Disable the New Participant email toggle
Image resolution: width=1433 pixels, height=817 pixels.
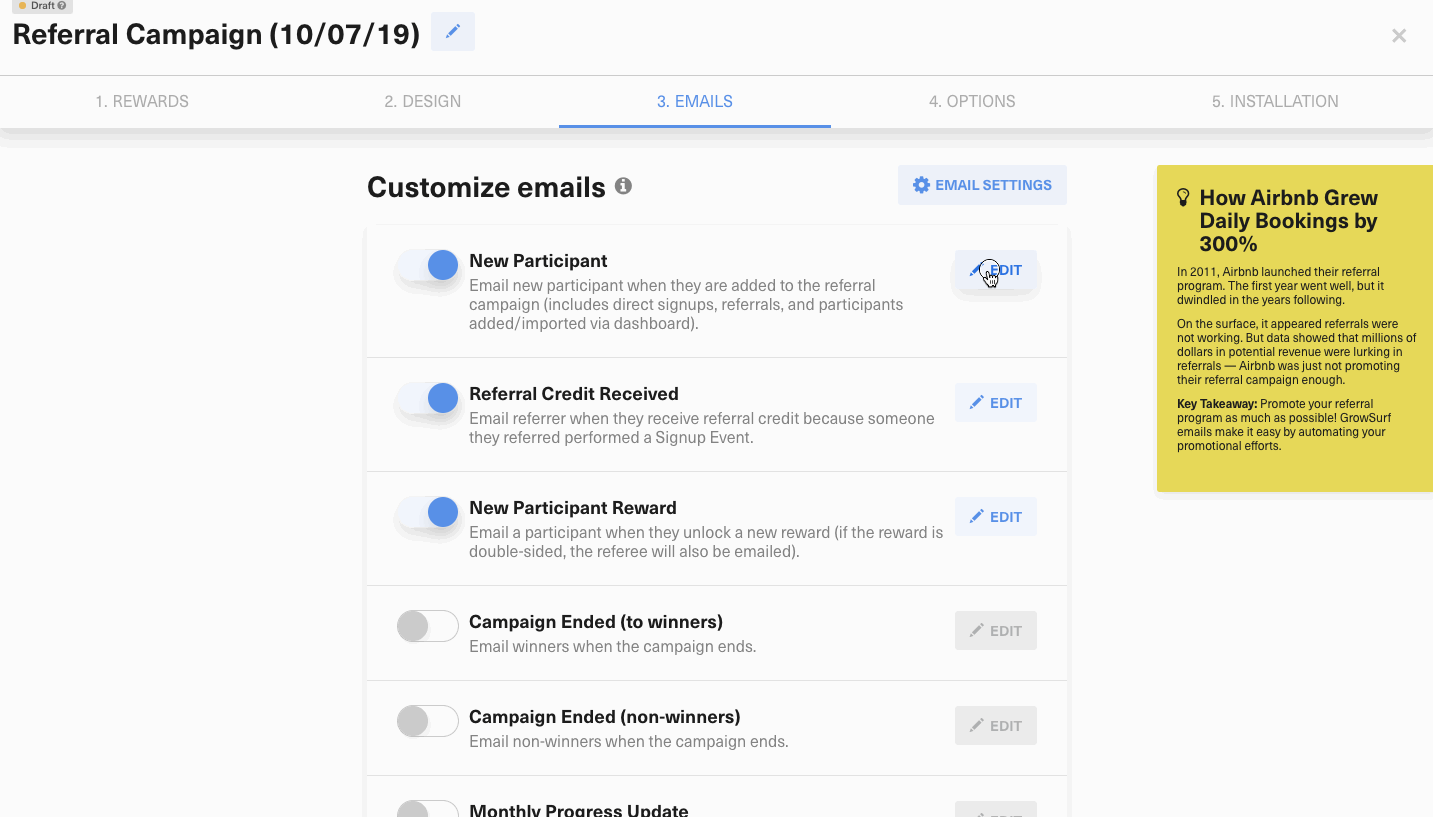click(428, 265)
